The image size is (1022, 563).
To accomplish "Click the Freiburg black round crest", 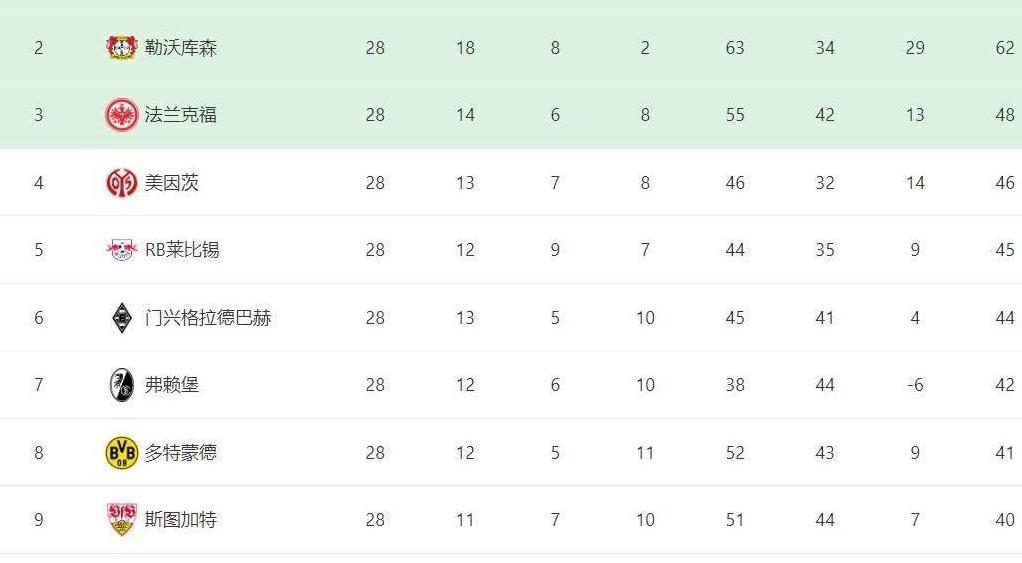I will (x=121, y=385).
